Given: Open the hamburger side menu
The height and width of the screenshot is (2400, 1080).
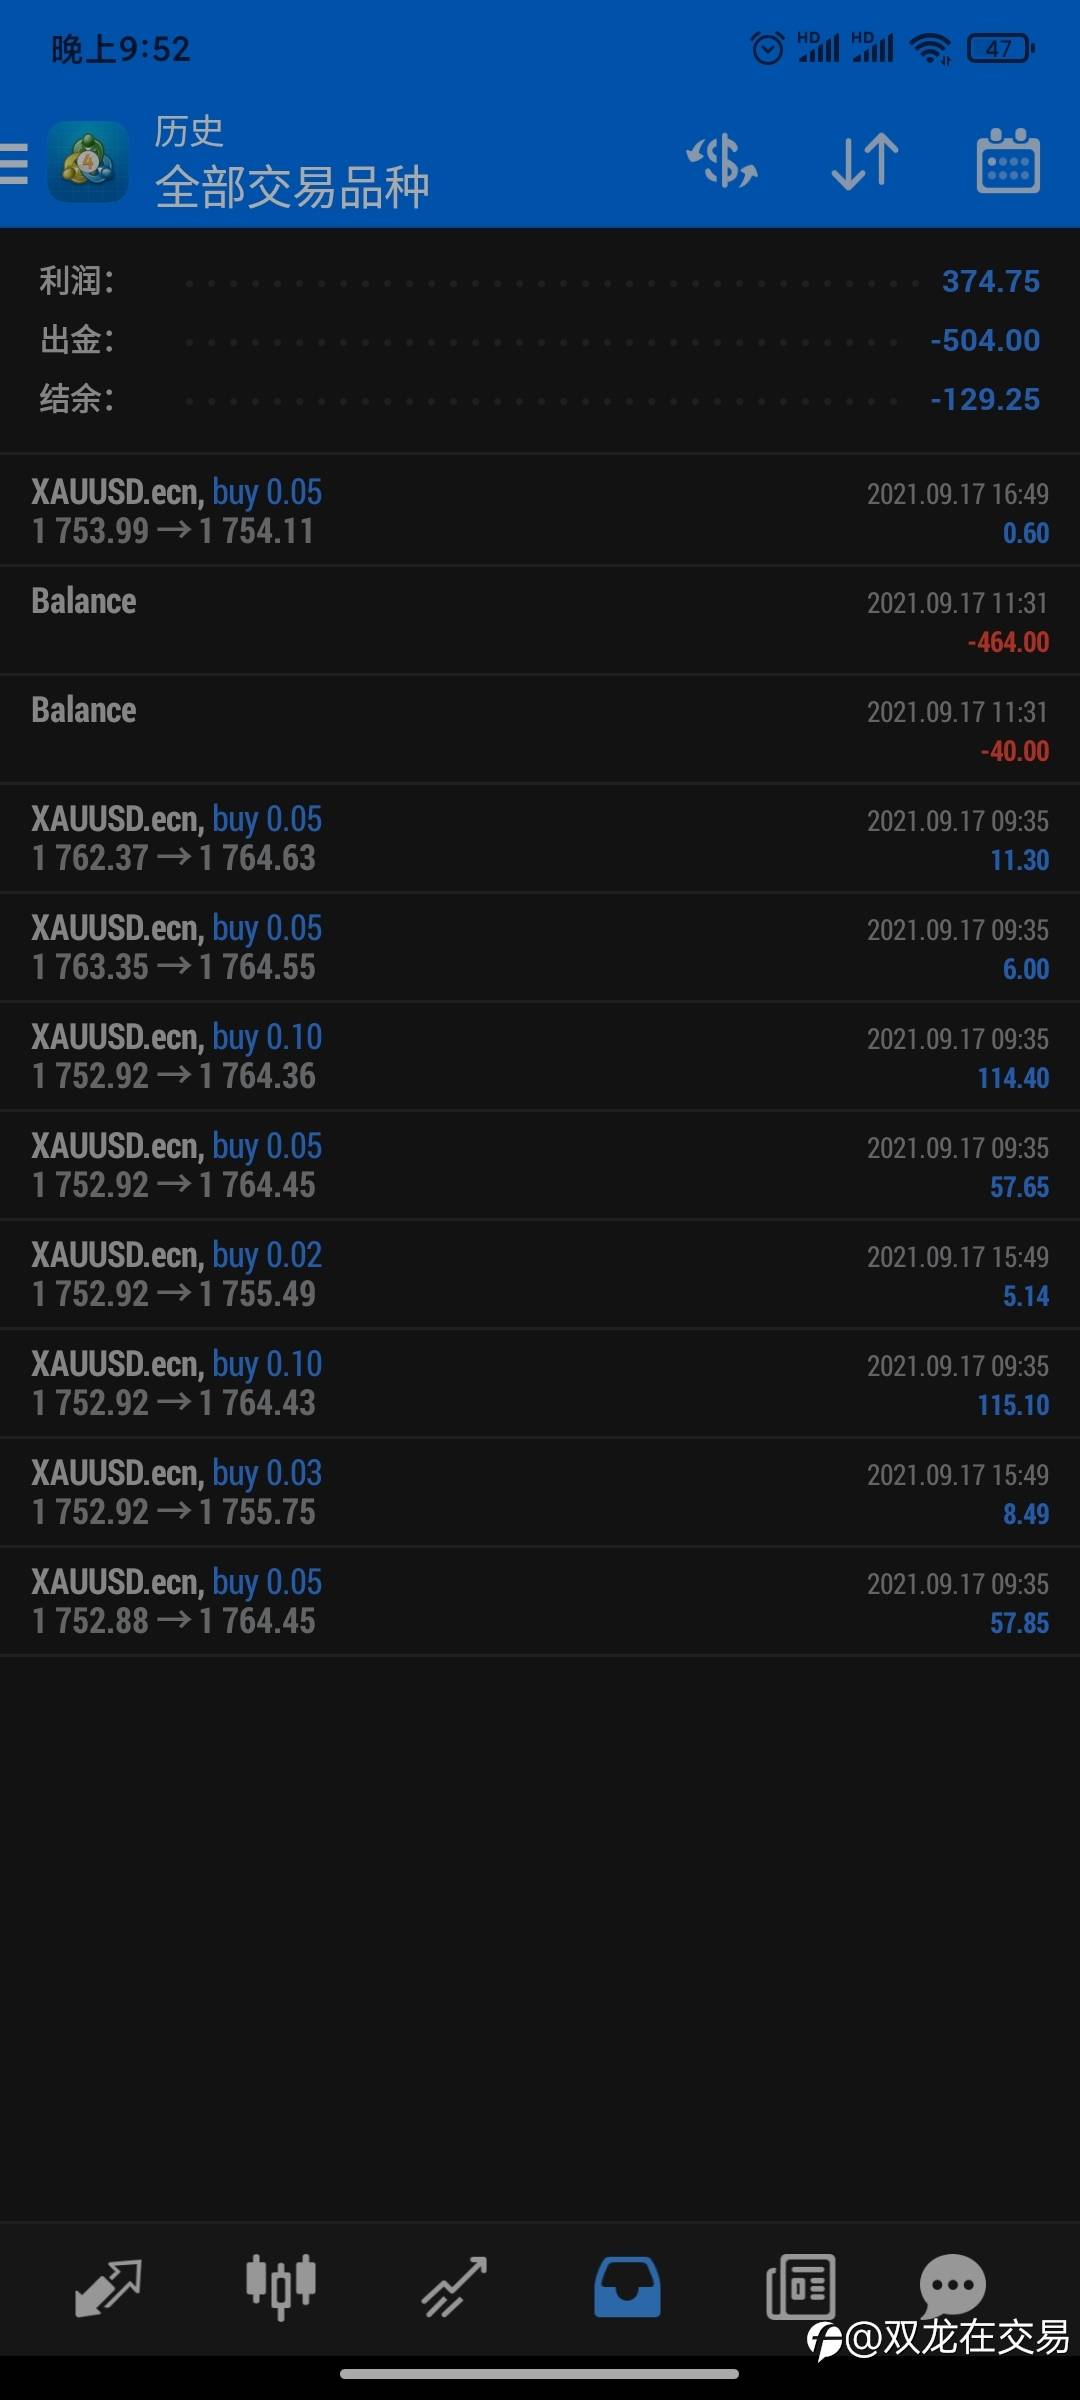Looking at the screenshot, I should [x=15, y=163].
